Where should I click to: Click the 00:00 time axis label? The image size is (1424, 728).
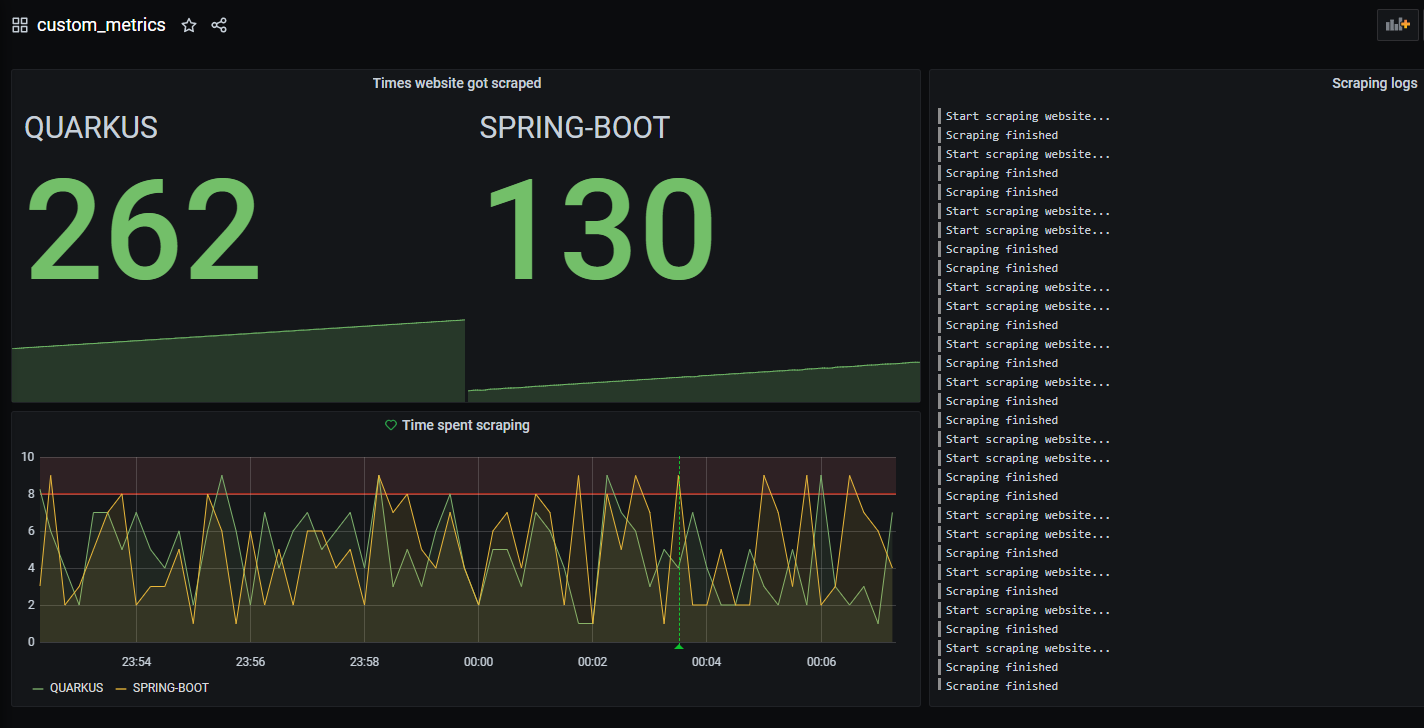click(479, 662)
